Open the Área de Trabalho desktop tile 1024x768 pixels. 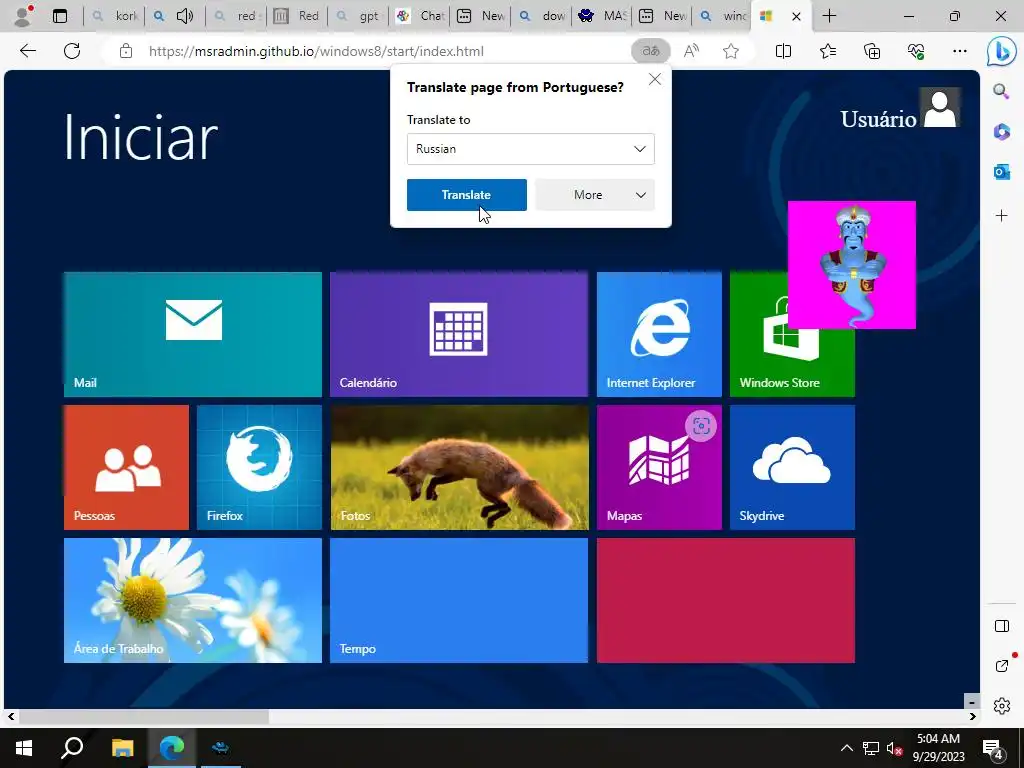193,600
